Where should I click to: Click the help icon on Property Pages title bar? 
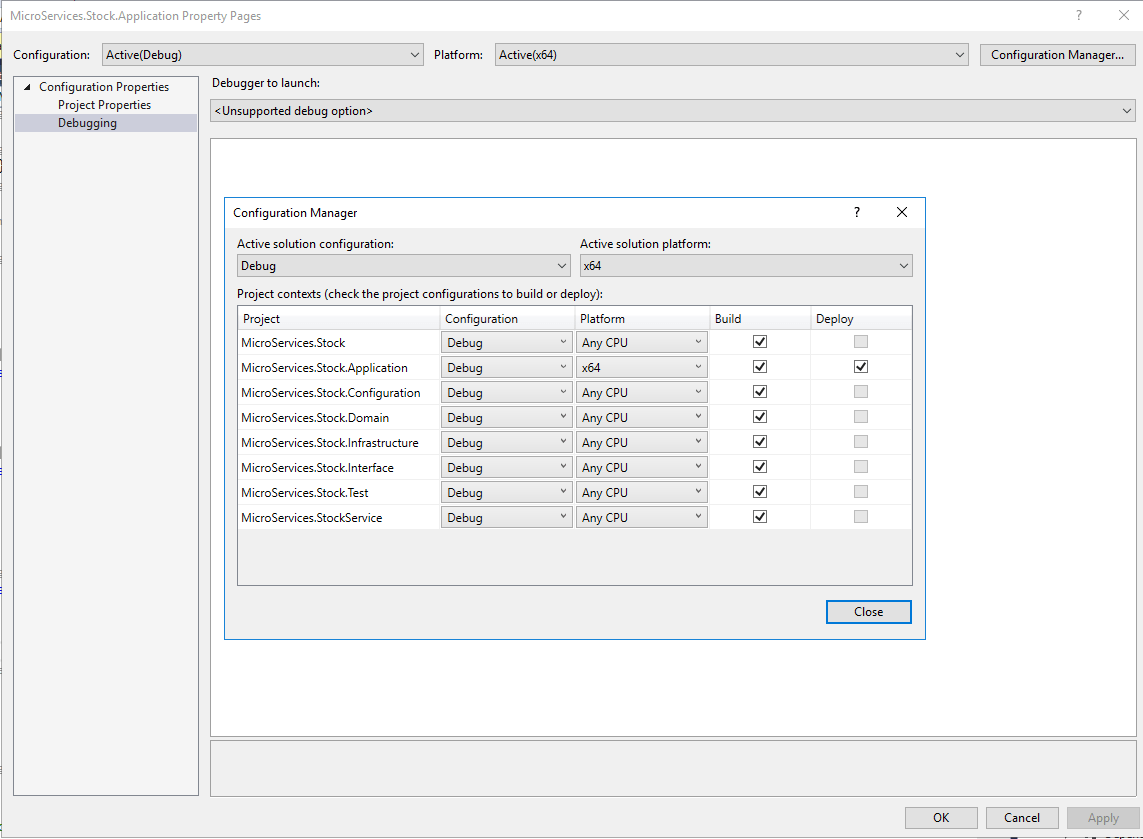click(1078, 15)
